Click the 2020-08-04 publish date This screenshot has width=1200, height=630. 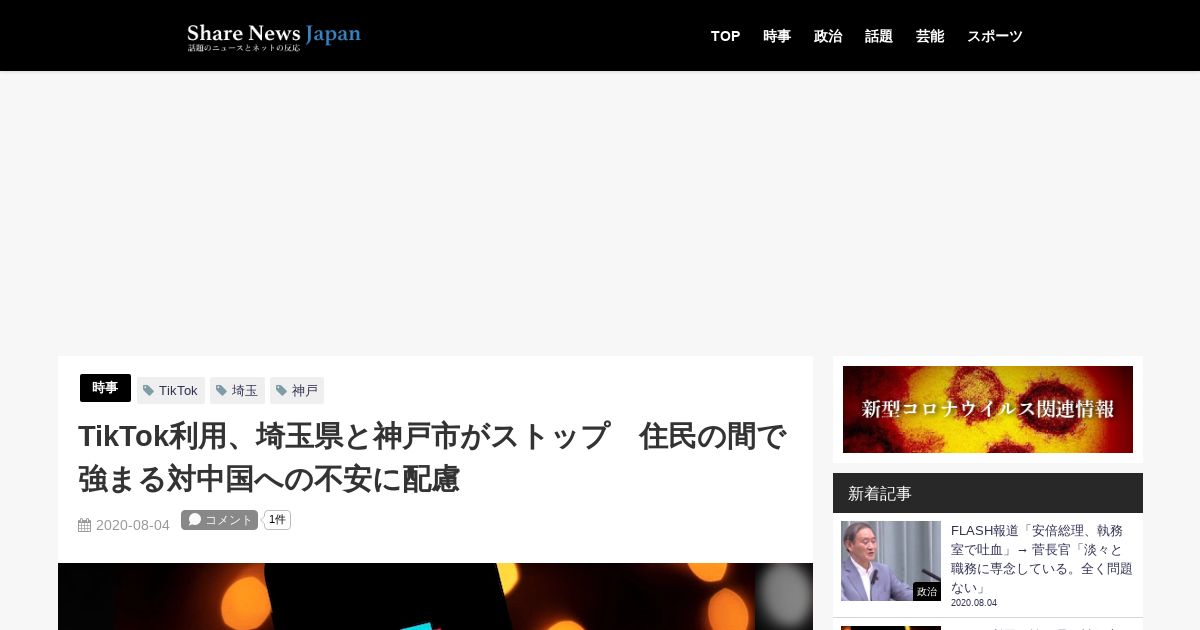click(x=133, y=525)
